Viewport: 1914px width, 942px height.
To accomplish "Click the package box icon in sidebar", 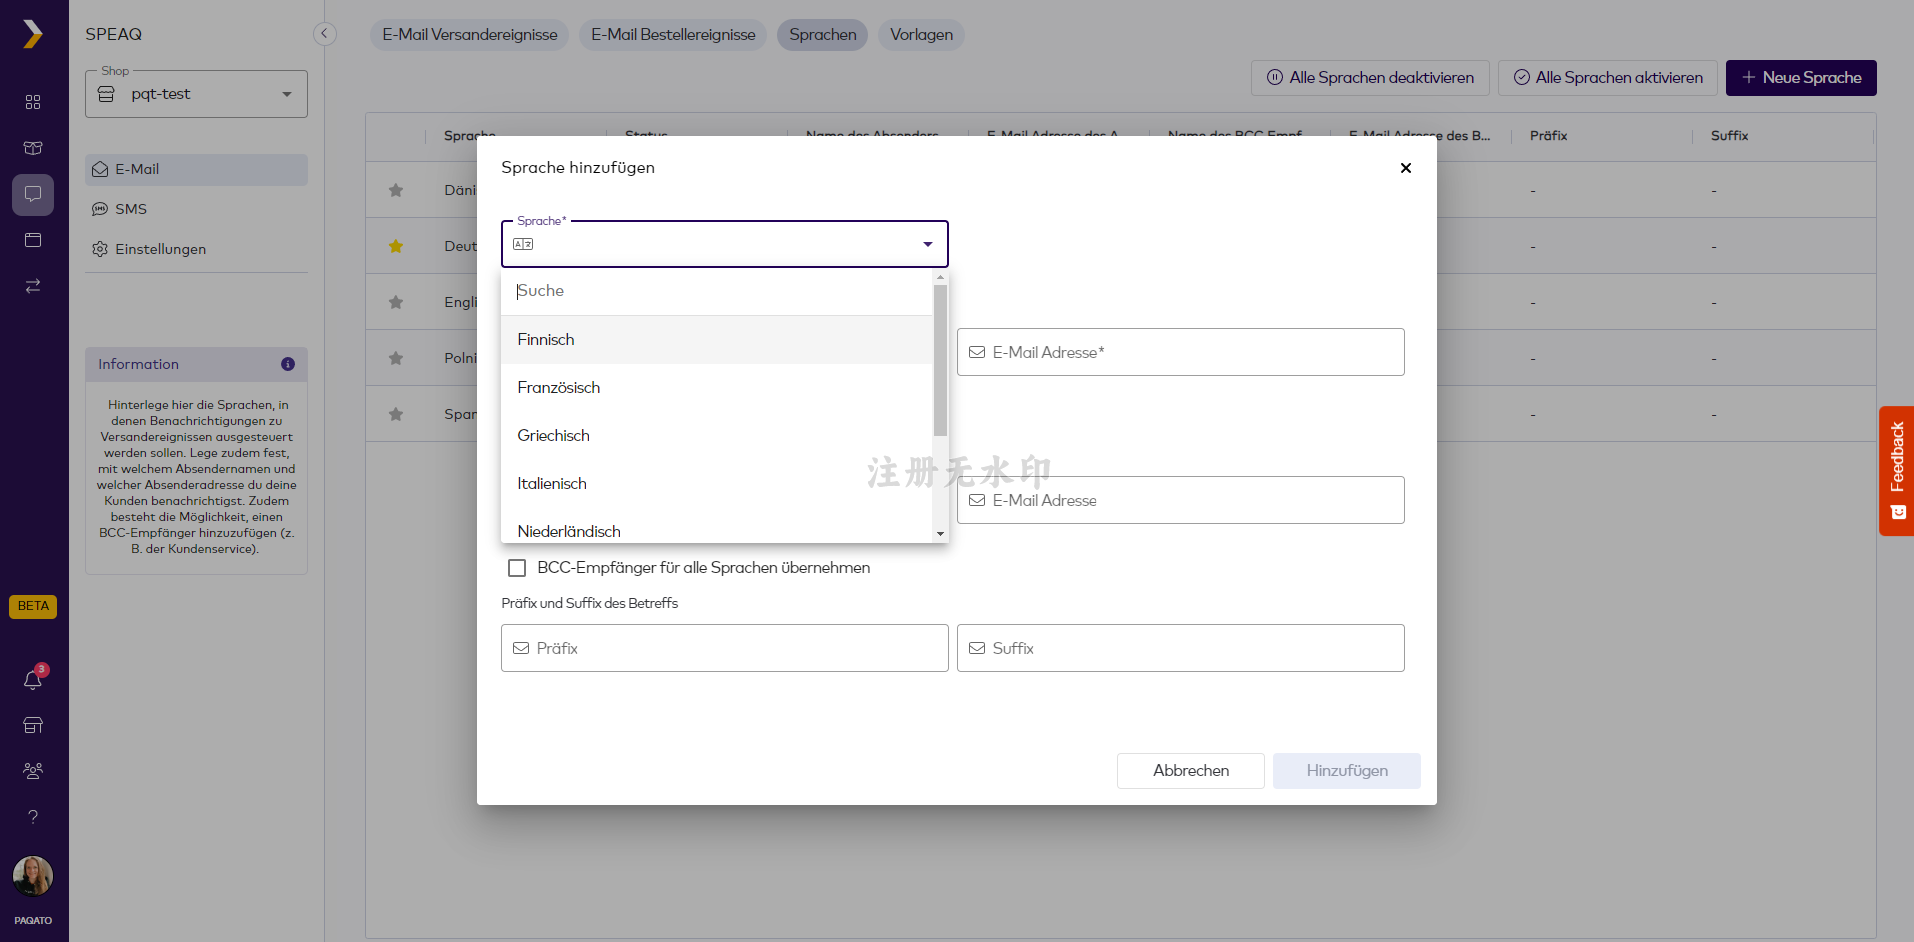I will (x=33, y=148).
